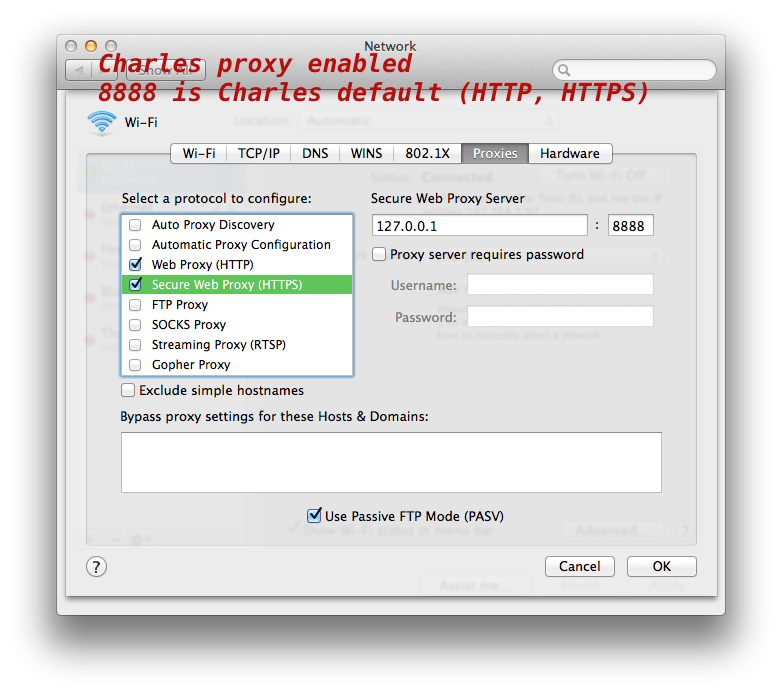This screenshot has height=694, width=782.
Task: Switch to the 802.1X tab
Action: tap(427, 153)
